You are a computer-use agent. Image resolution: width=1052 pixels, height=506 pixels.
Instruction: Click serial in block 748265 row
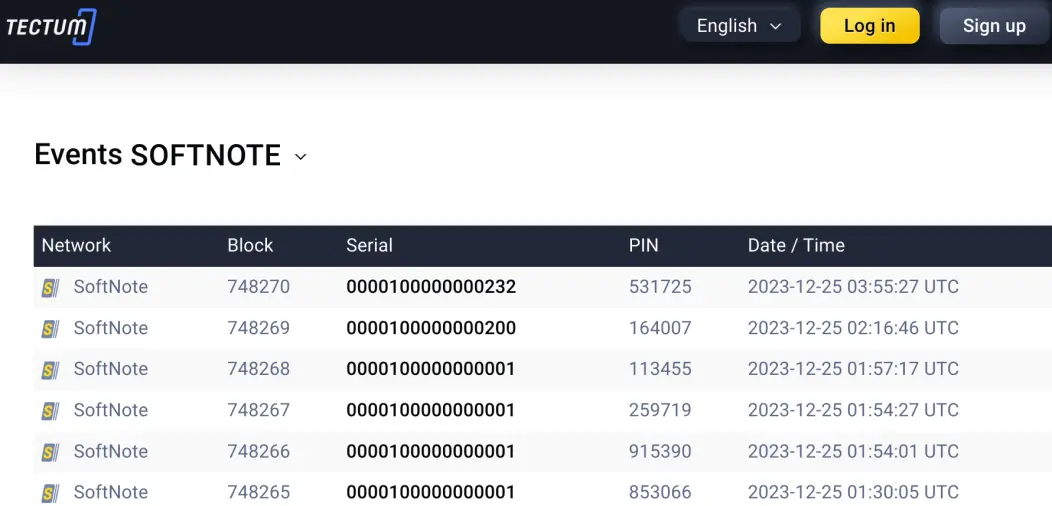(430, 492)
